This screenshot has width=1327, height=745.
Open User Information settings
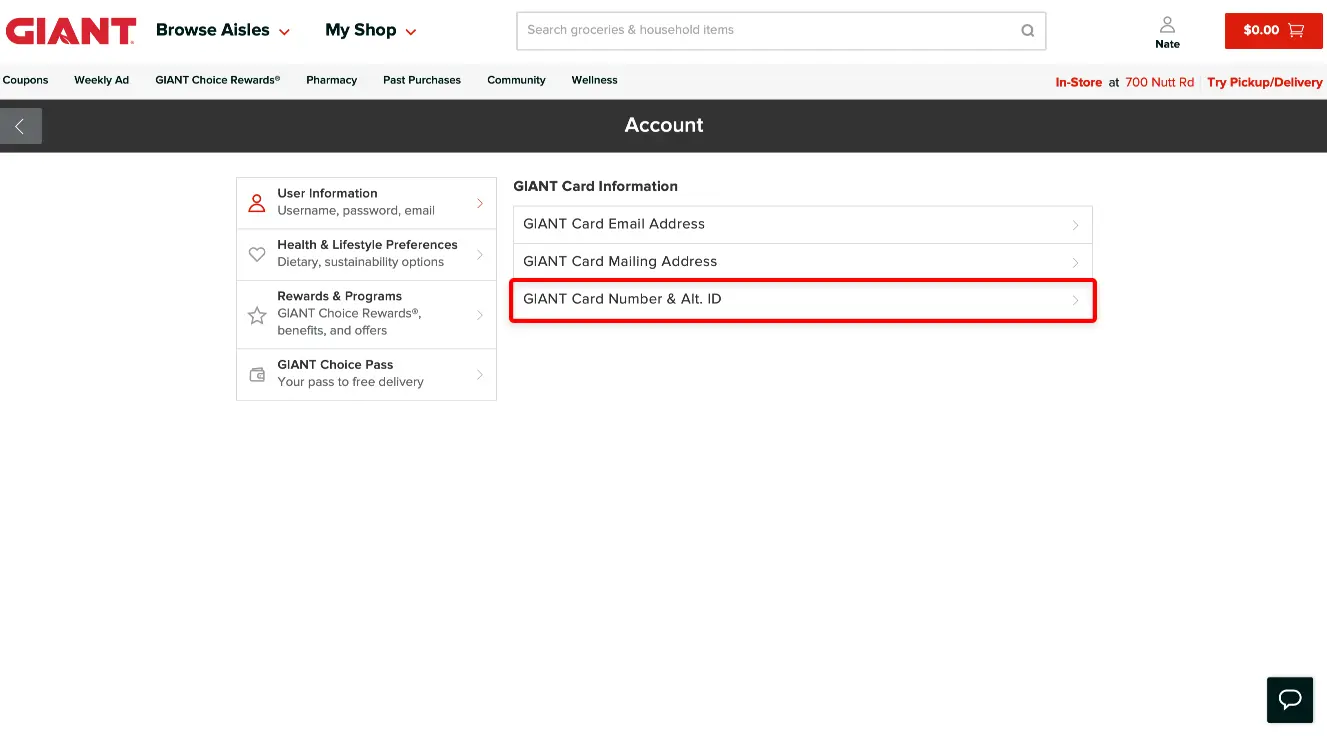(366, 203)
